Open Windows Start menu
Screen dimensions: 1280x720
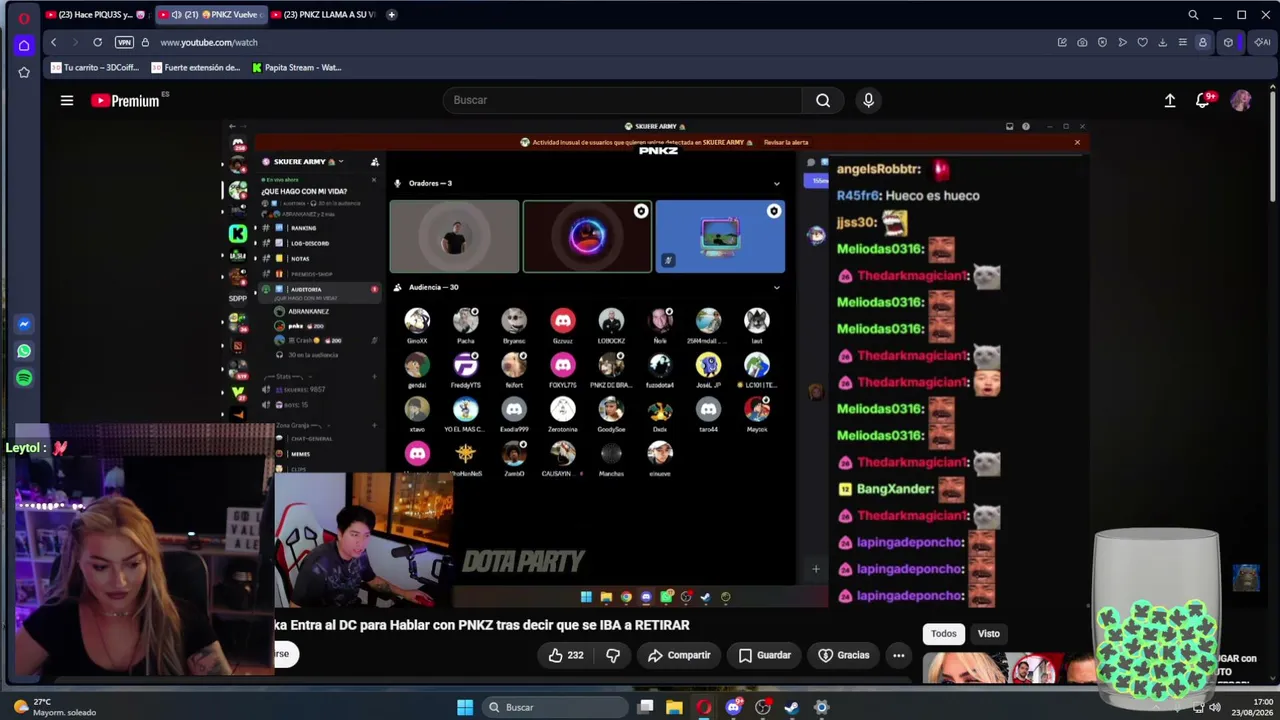465,707
